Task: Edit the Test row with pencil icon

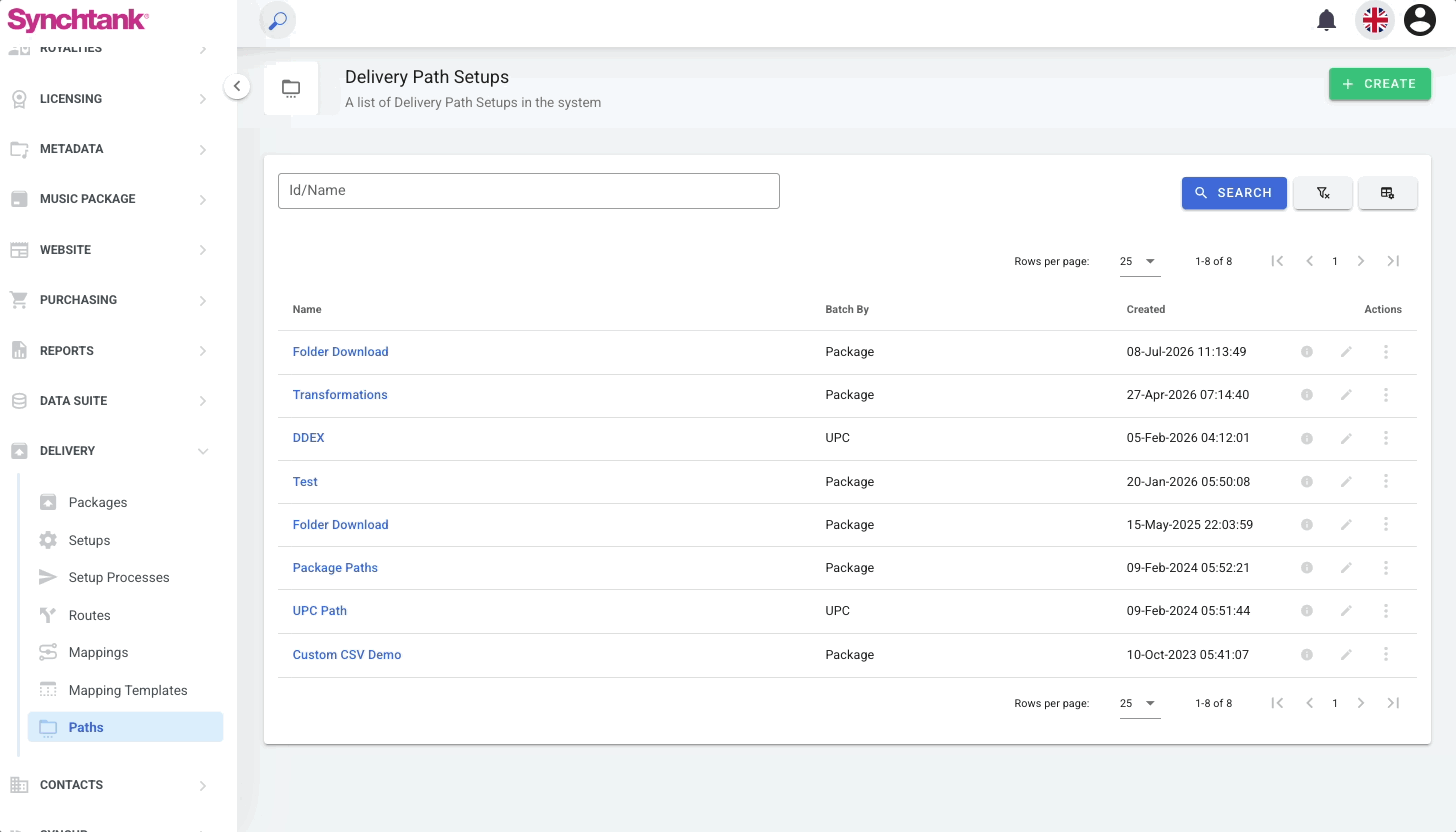Action: pyautogui.click(x=1346, y=482)
